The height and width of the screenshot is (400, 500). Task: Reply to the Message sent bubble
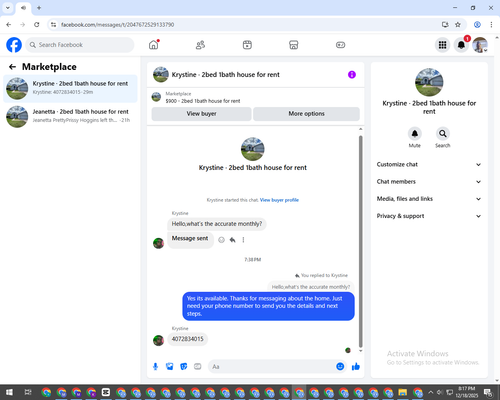pyautogui.click(x=233, y=240)
